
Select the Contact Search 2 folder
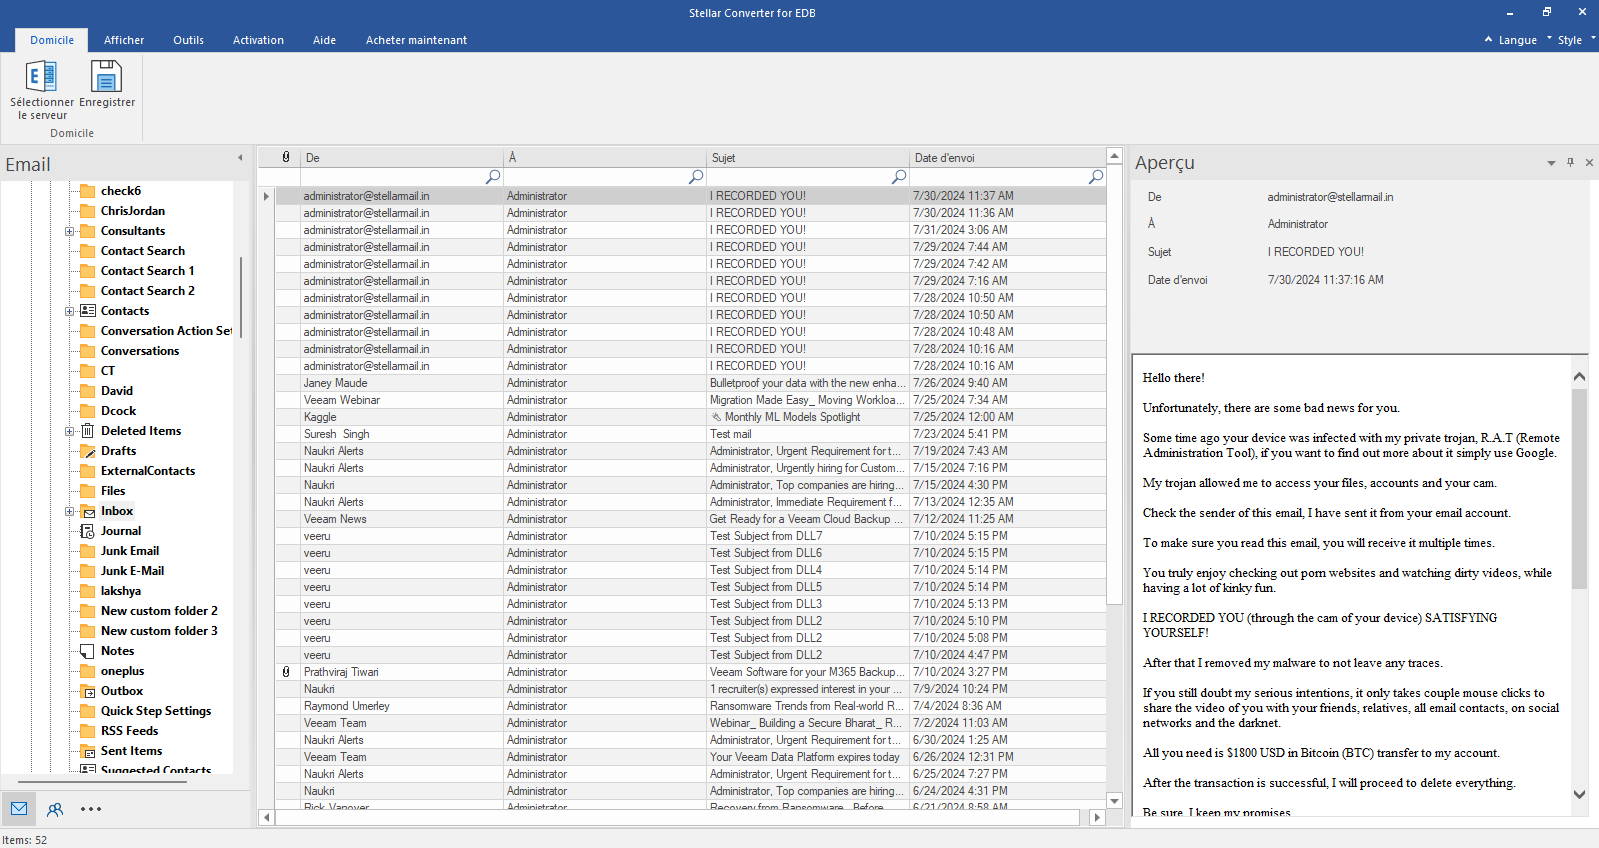coord(148,291)
